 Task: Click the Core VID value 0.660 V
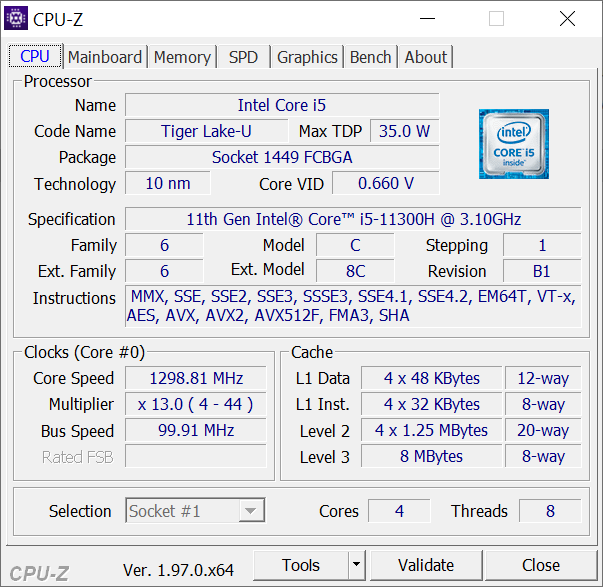(x=386, y=183)
